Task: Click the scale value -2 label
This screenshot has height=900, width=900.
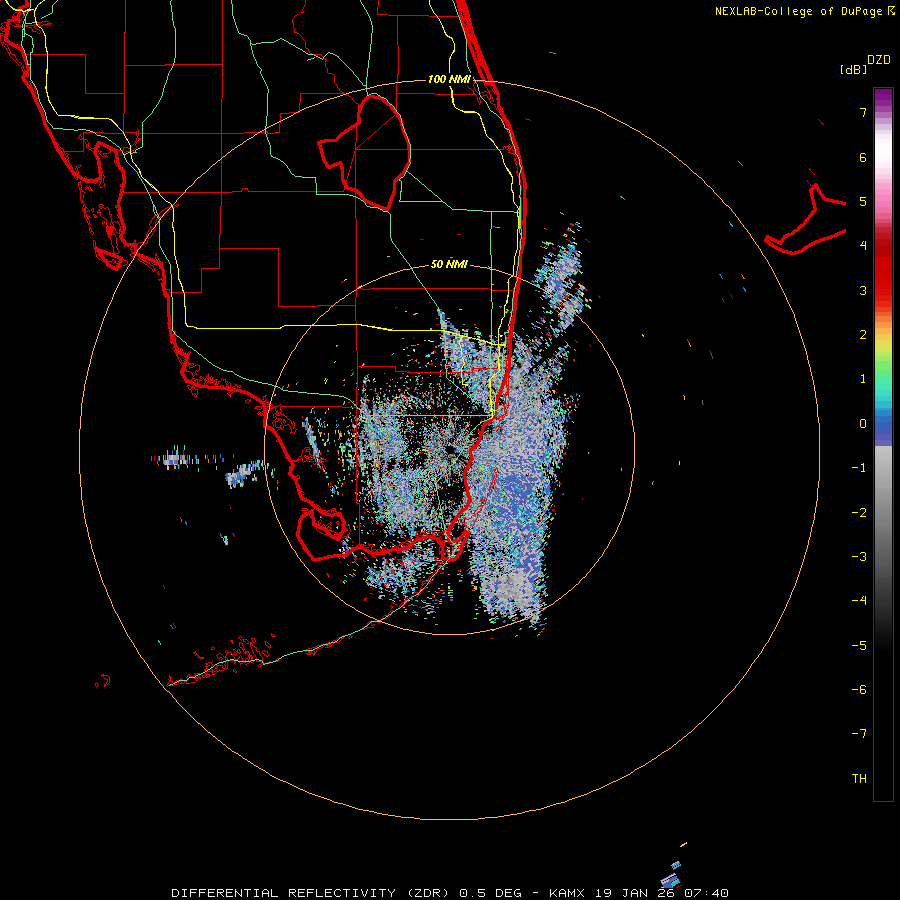Action: (x=859, y=513)
